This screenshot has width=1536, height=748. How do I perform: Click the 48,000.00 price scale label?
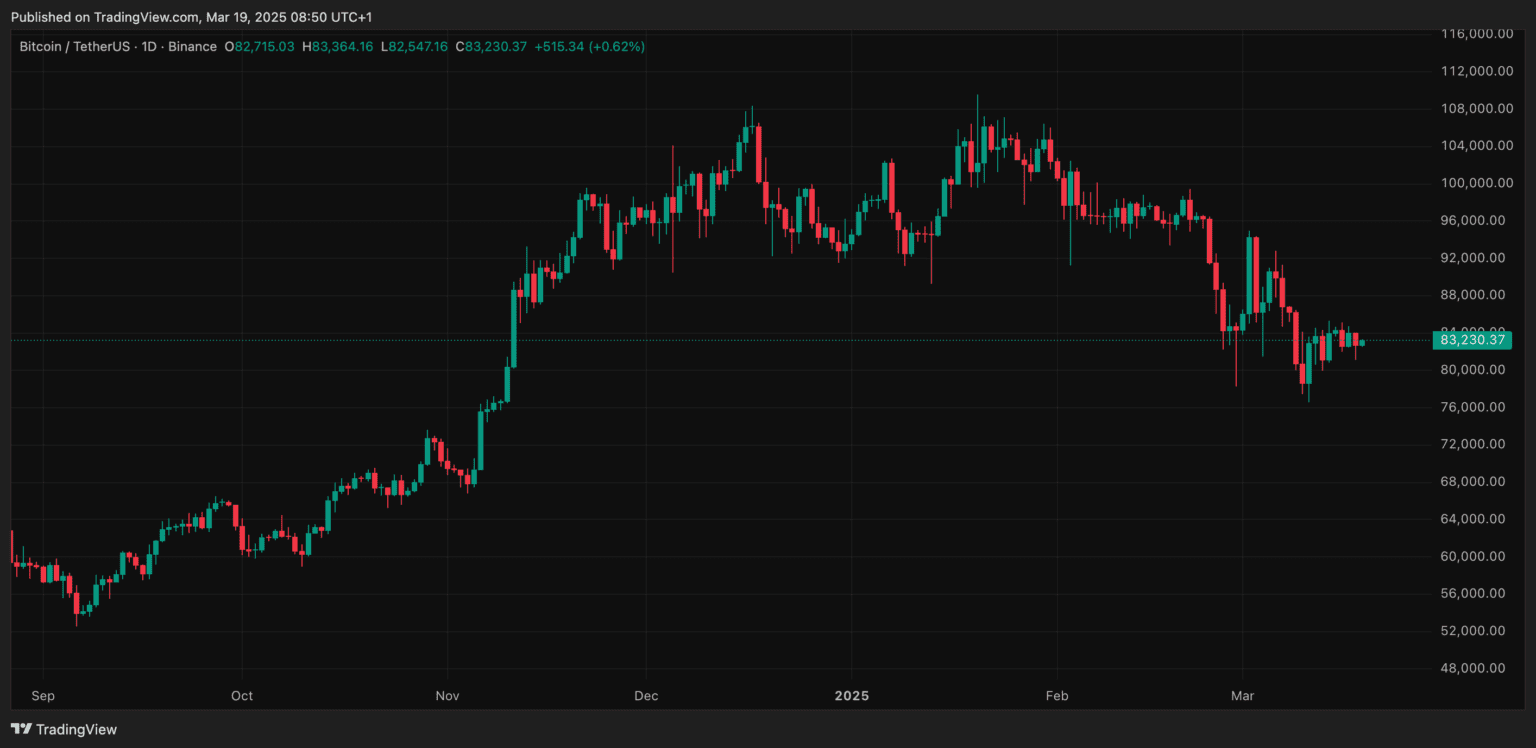[x=1471, y=667]
